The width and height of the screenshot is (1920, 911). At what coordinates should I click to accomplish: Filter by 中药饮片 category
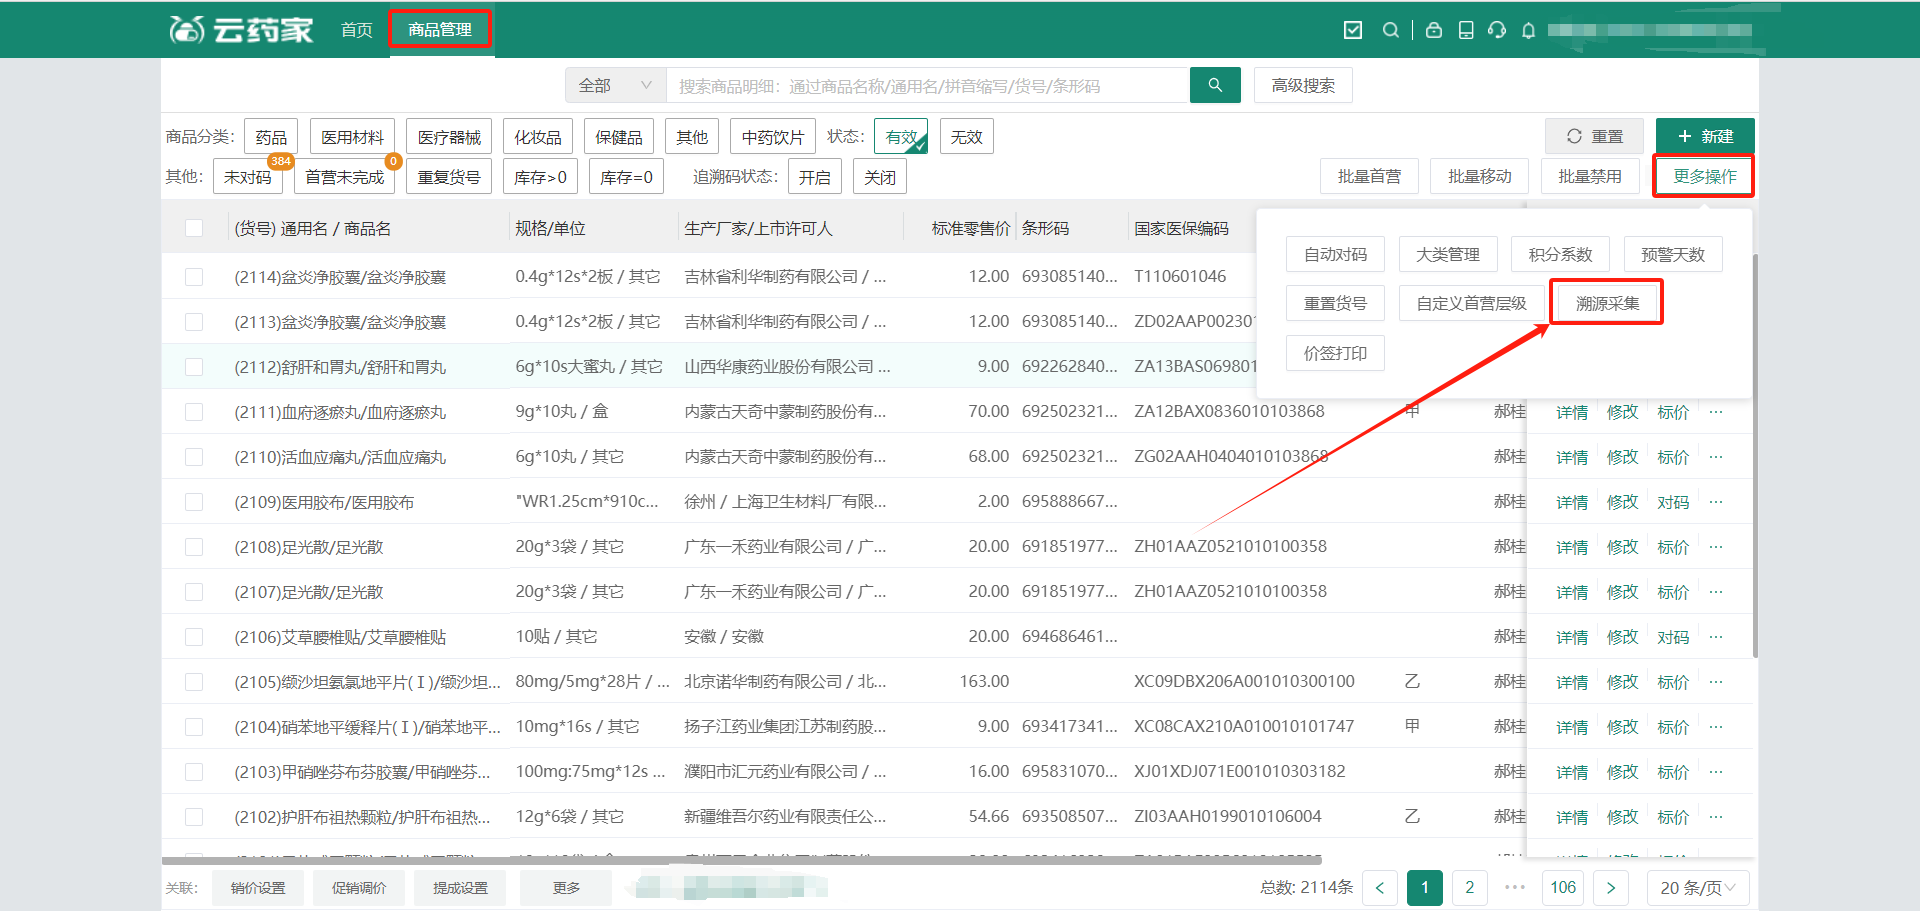773,137
